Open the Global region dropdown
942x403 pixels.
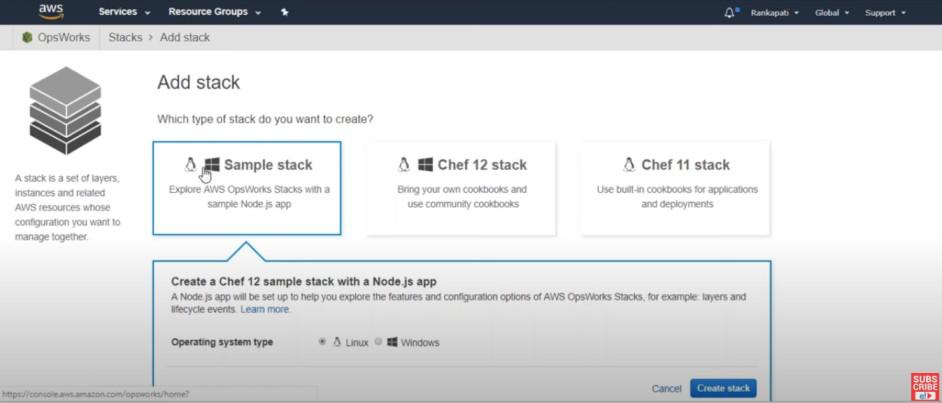[832, 13]
